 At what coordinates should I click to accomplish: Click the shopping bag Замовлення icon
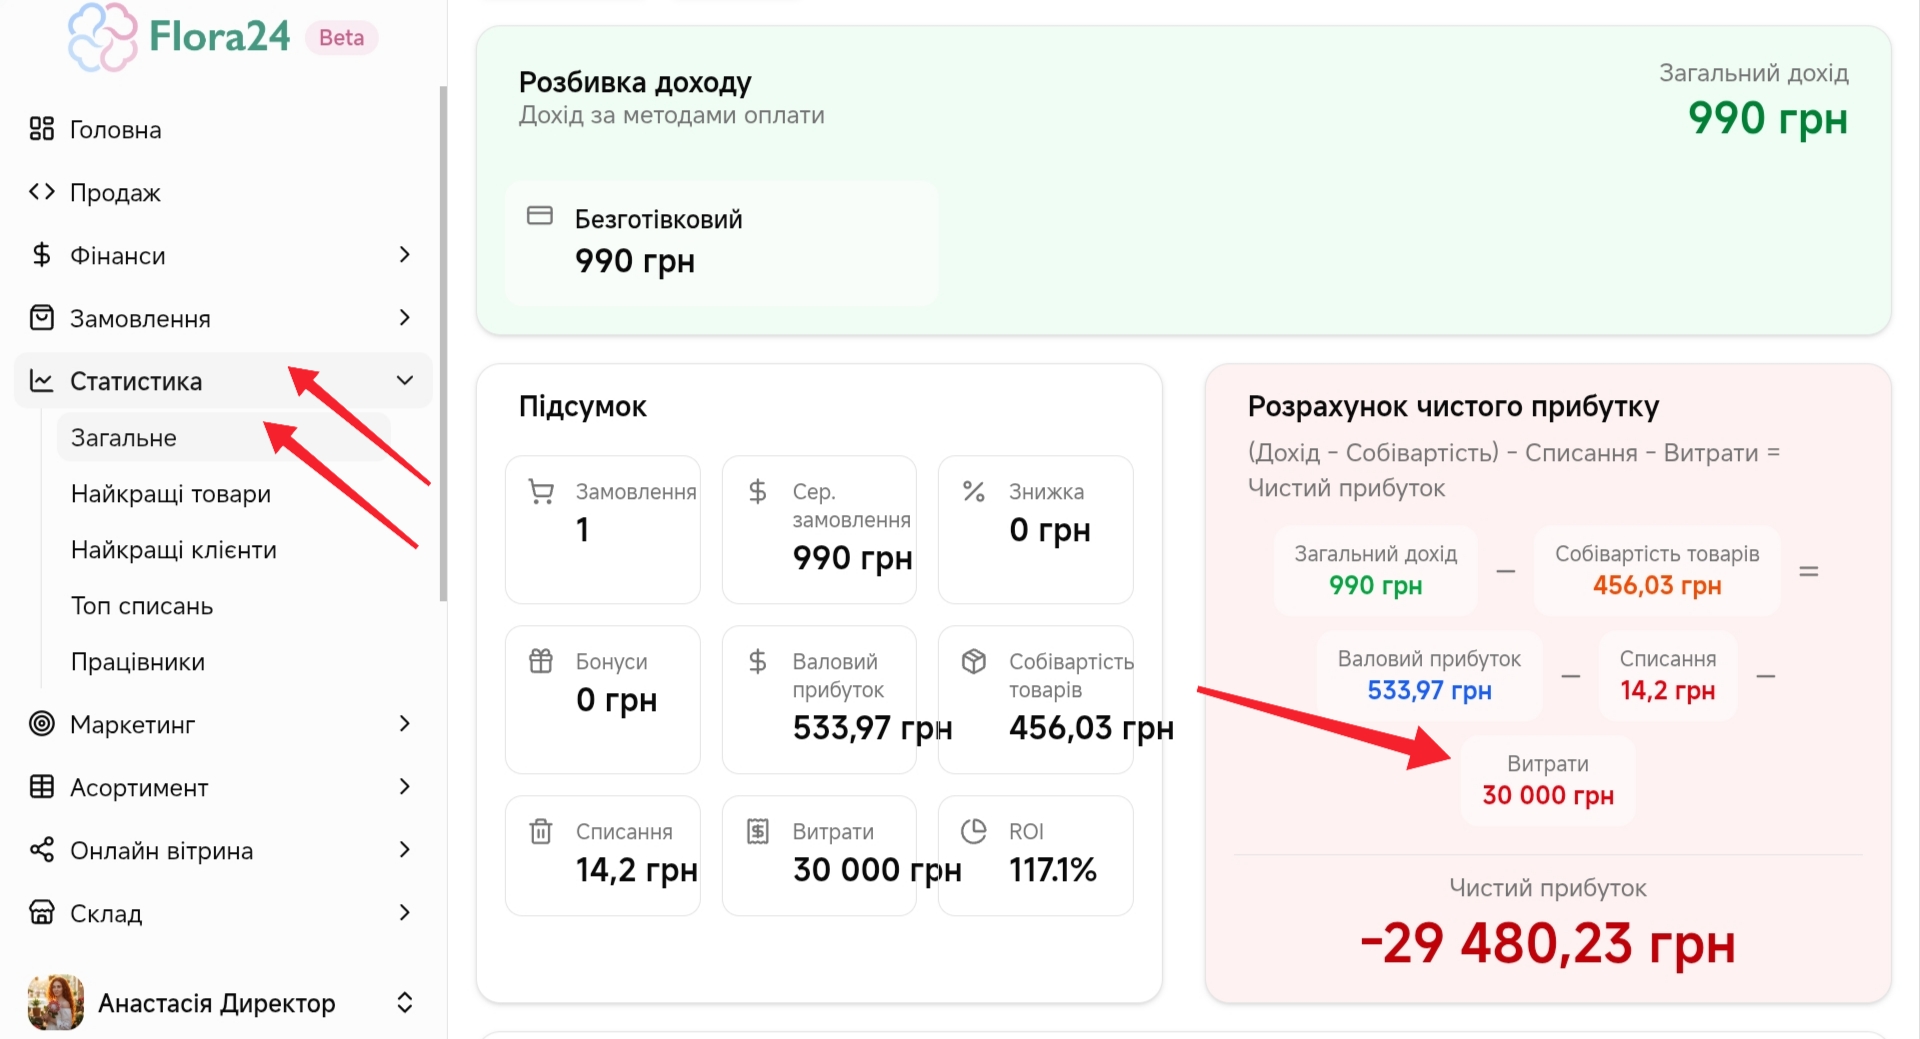(42, 318)
